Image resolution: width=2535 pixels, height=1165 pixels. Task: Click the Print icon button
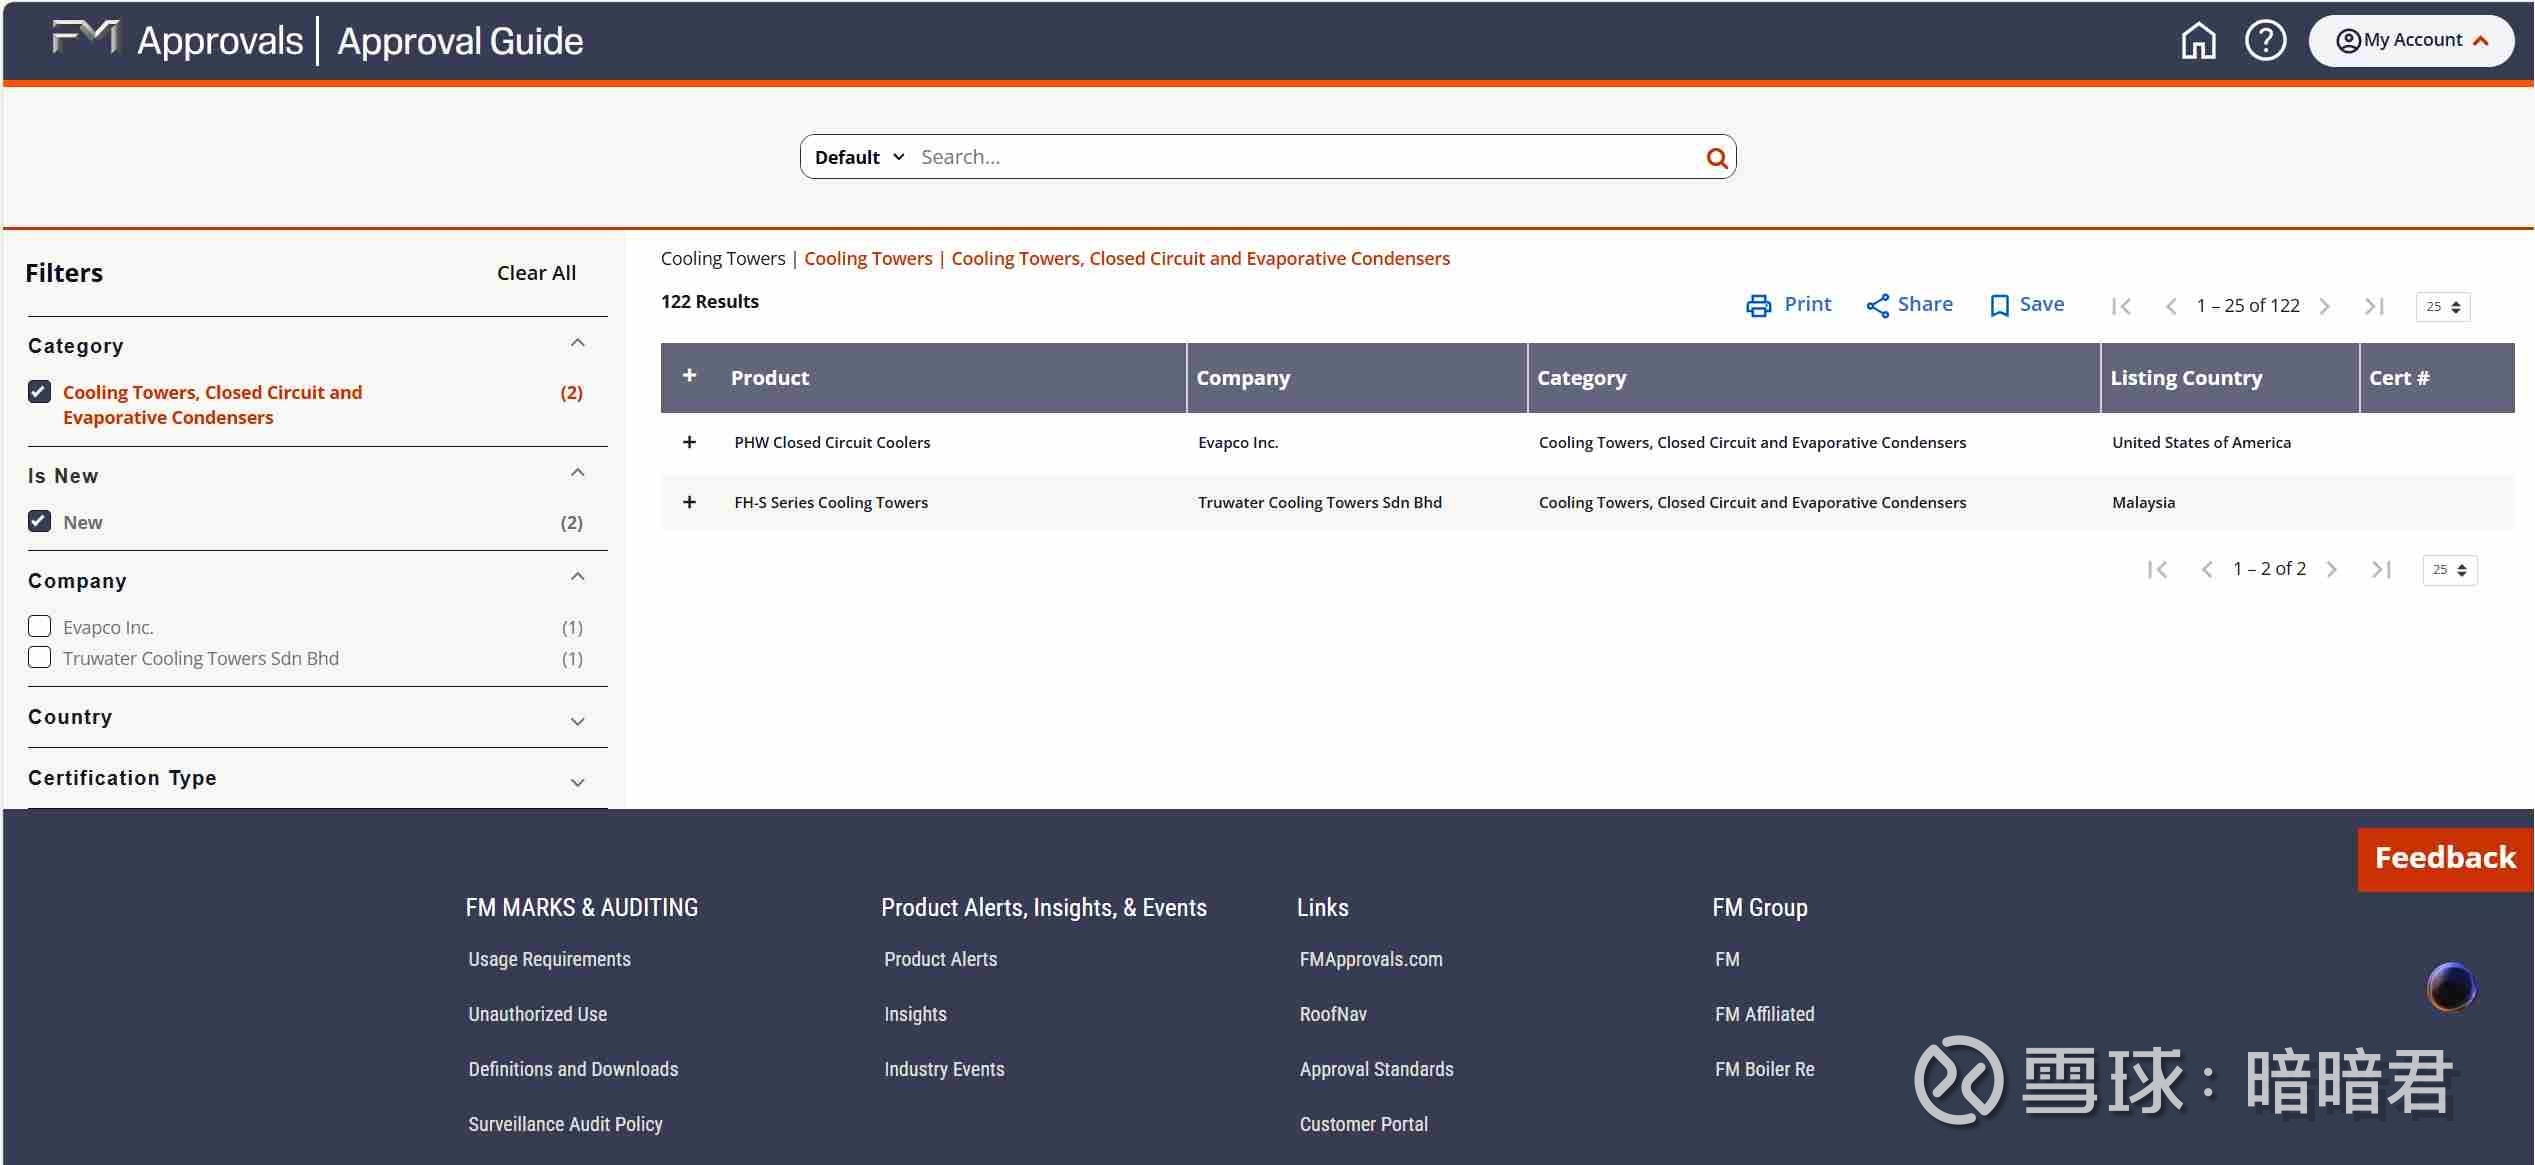click(1758, 305)
